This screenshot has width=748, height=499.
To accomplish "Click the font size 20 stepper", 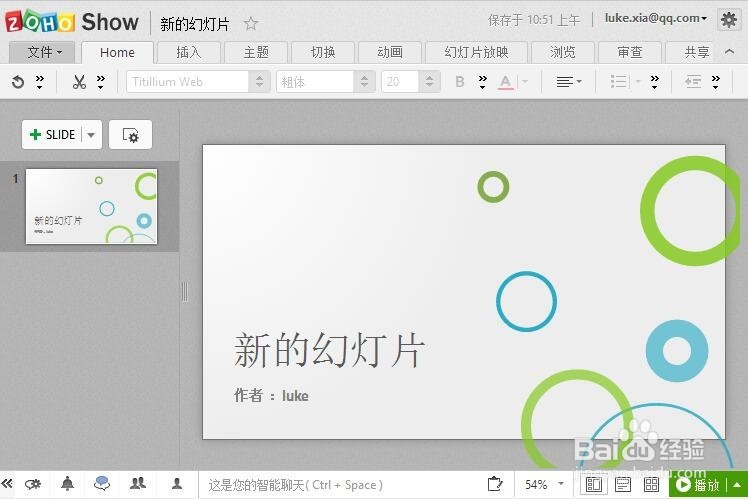I will click(429, 82).
